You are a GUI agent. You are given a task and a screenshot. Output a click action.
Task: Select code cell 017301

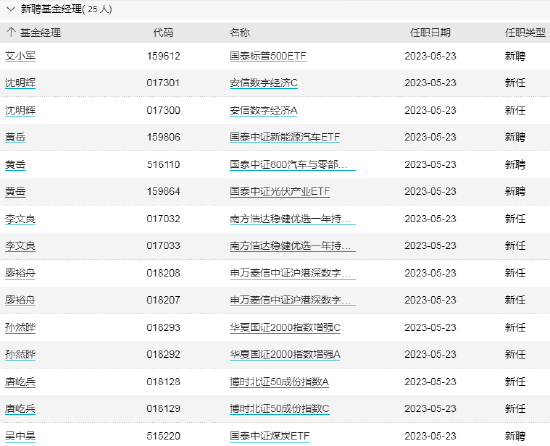[x=163, y=83]
